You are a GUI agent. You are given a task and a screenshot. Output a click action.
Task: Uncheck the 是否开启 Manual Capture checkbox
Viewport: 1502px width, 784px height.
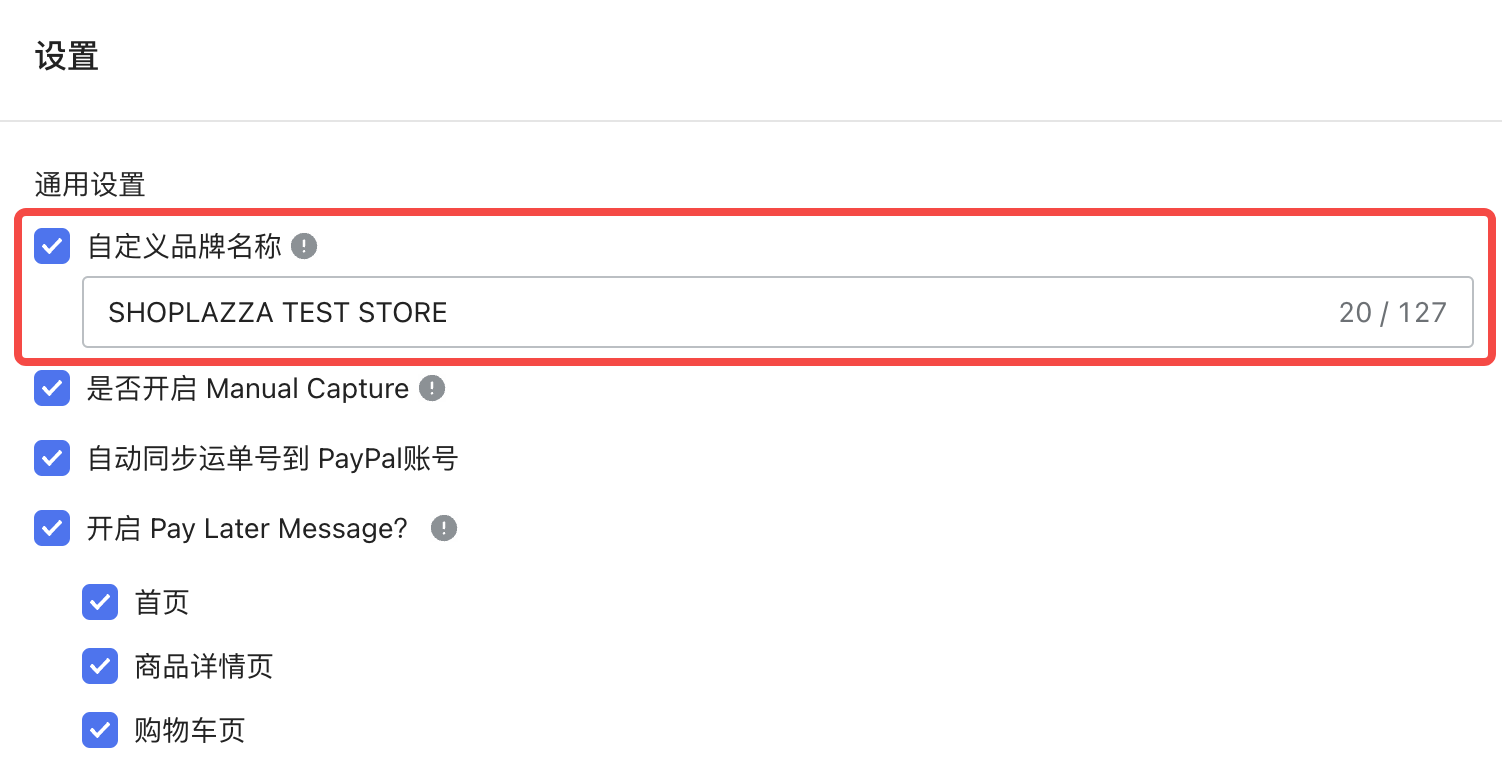pos(52,388)
